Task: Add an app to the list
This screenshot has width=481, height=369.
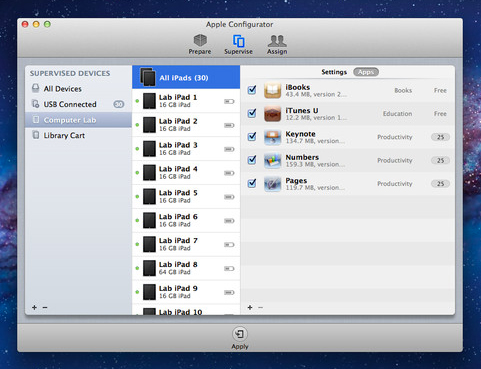Action: pos(250,307)
